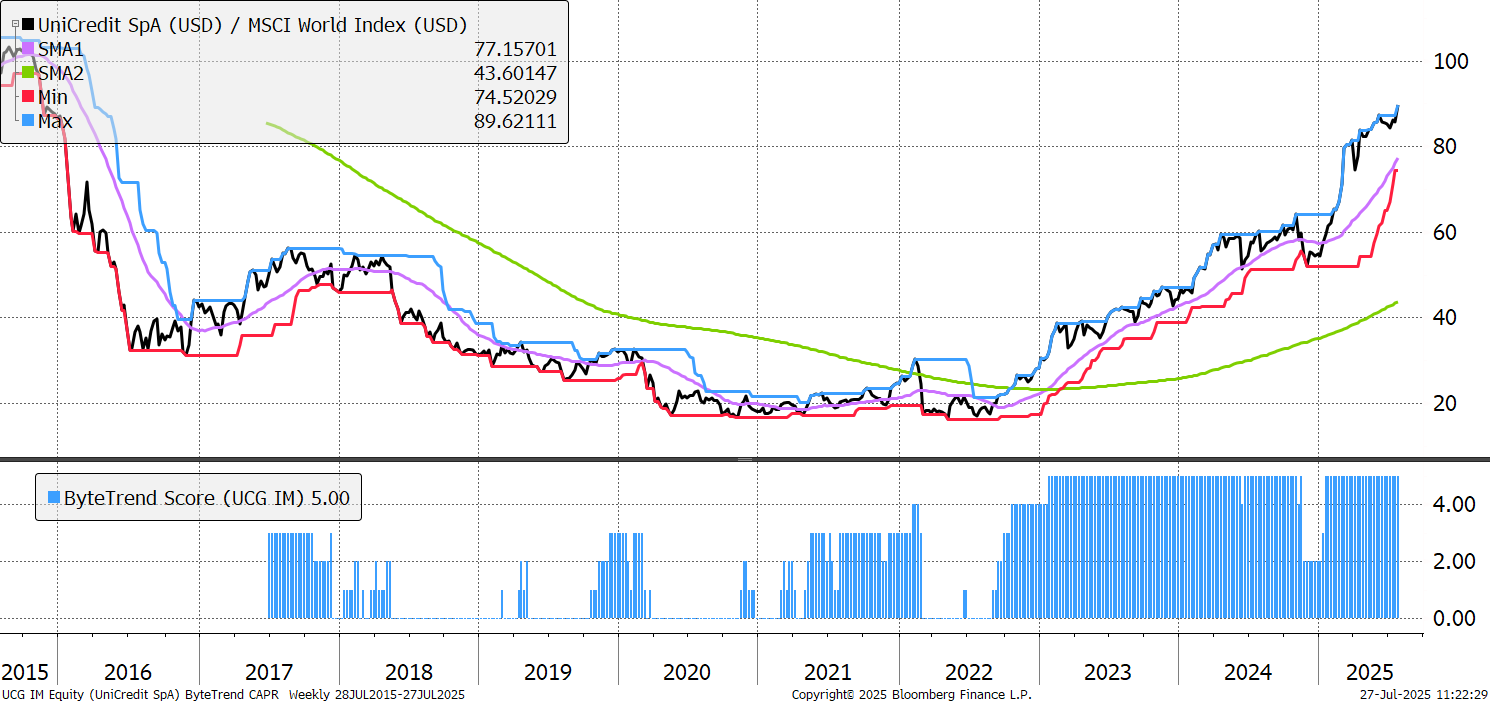
Task: Click the red Min color swatch
Action: tap(28, 96)
